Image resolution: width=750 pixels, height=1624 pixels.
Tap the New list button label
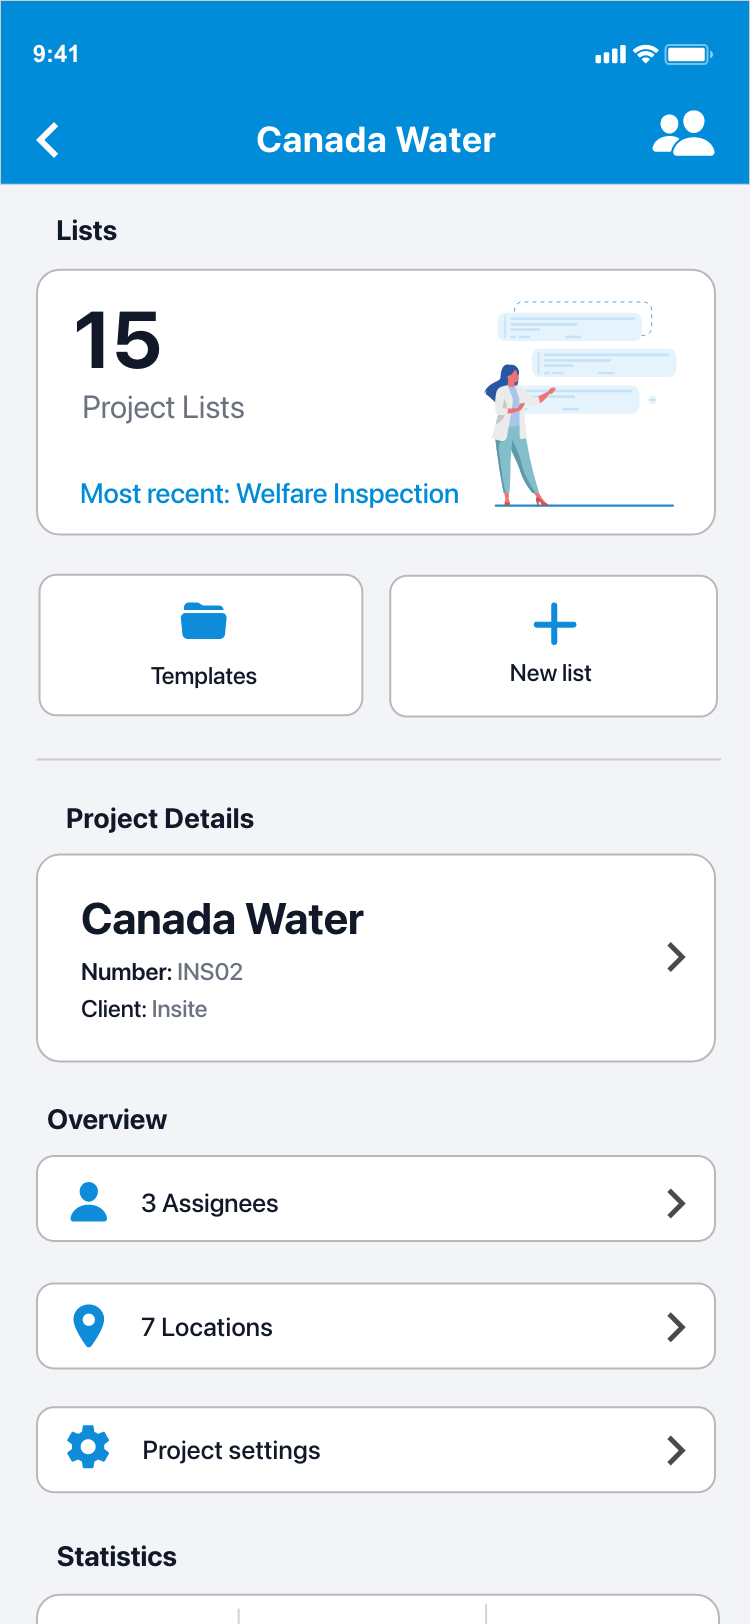pos(551,673)
